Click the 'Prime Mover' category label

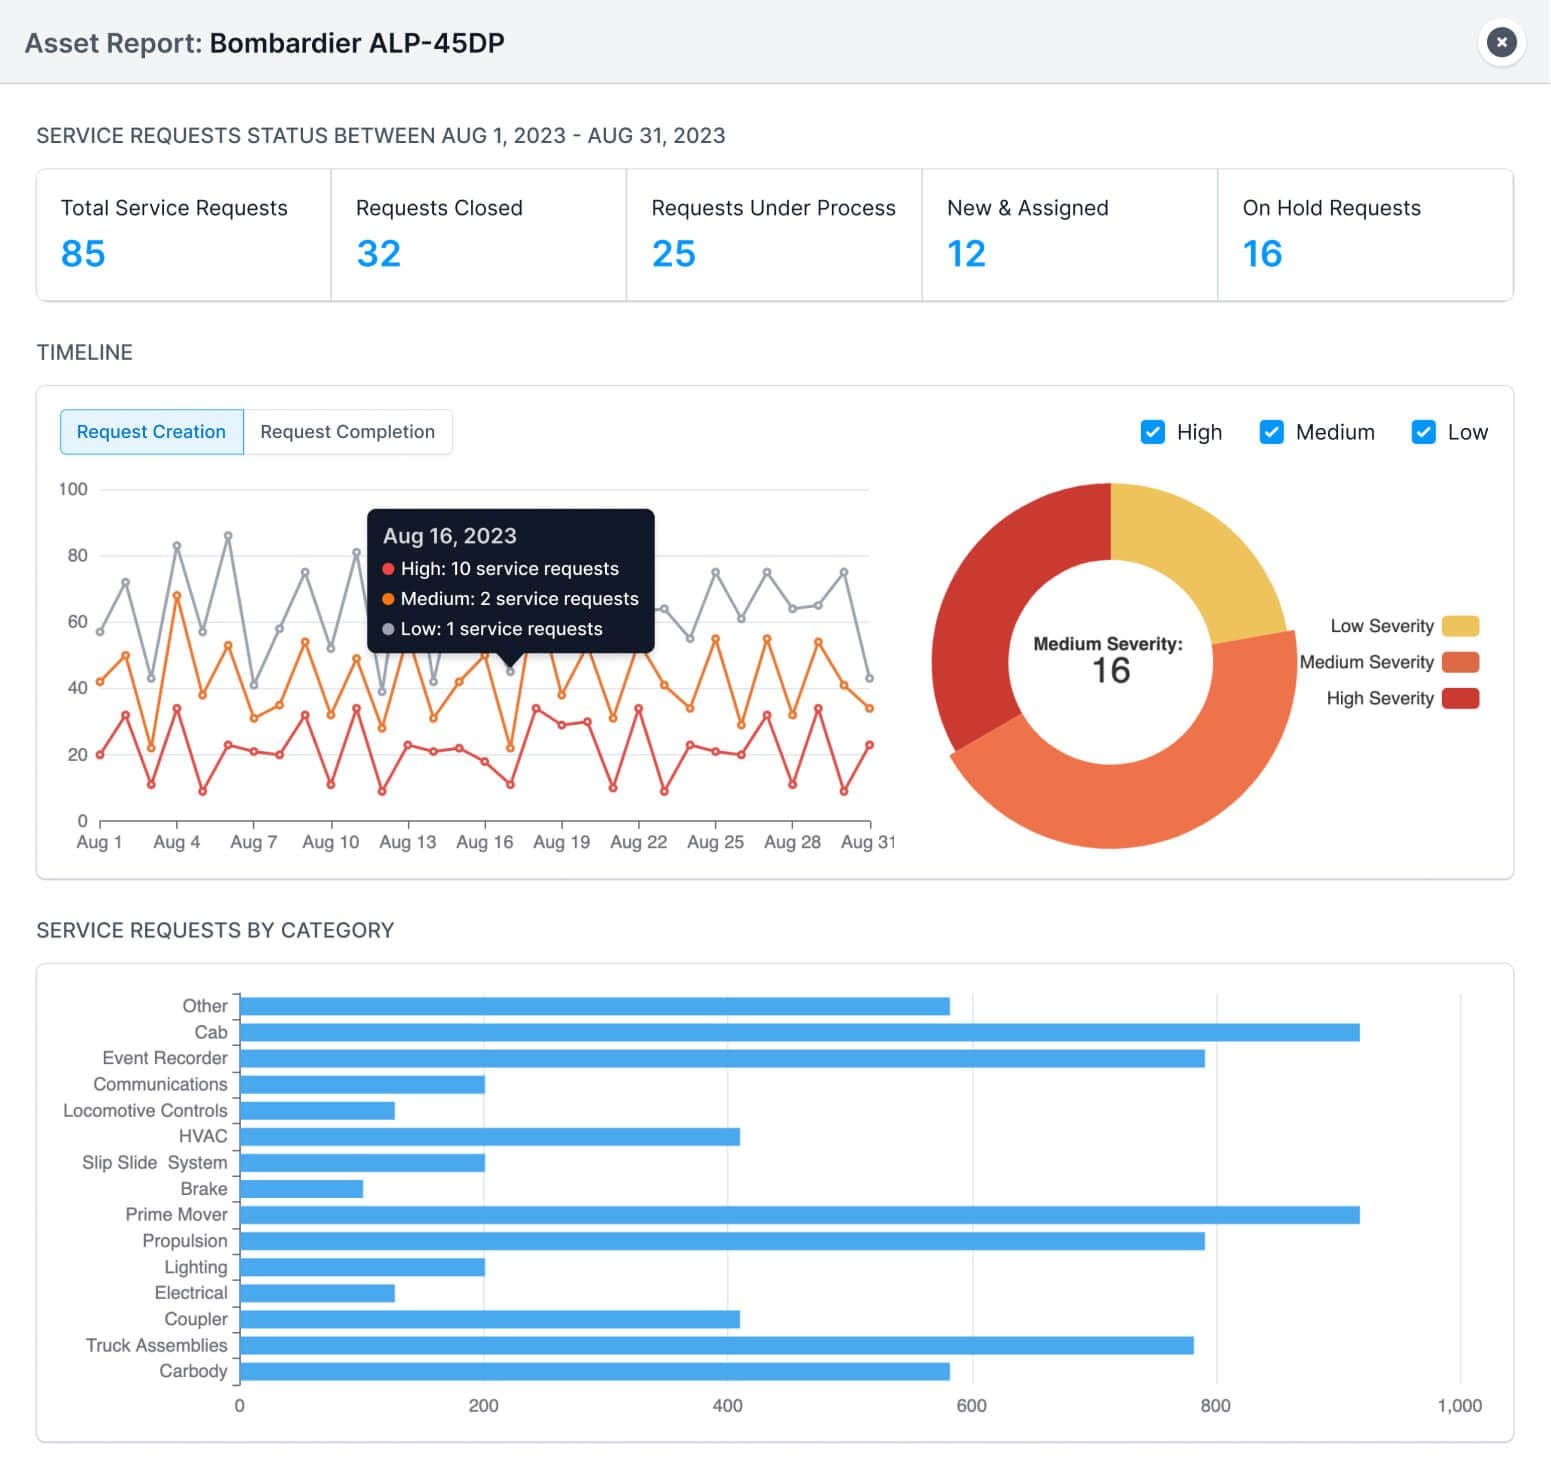[x=177, y=1215]
